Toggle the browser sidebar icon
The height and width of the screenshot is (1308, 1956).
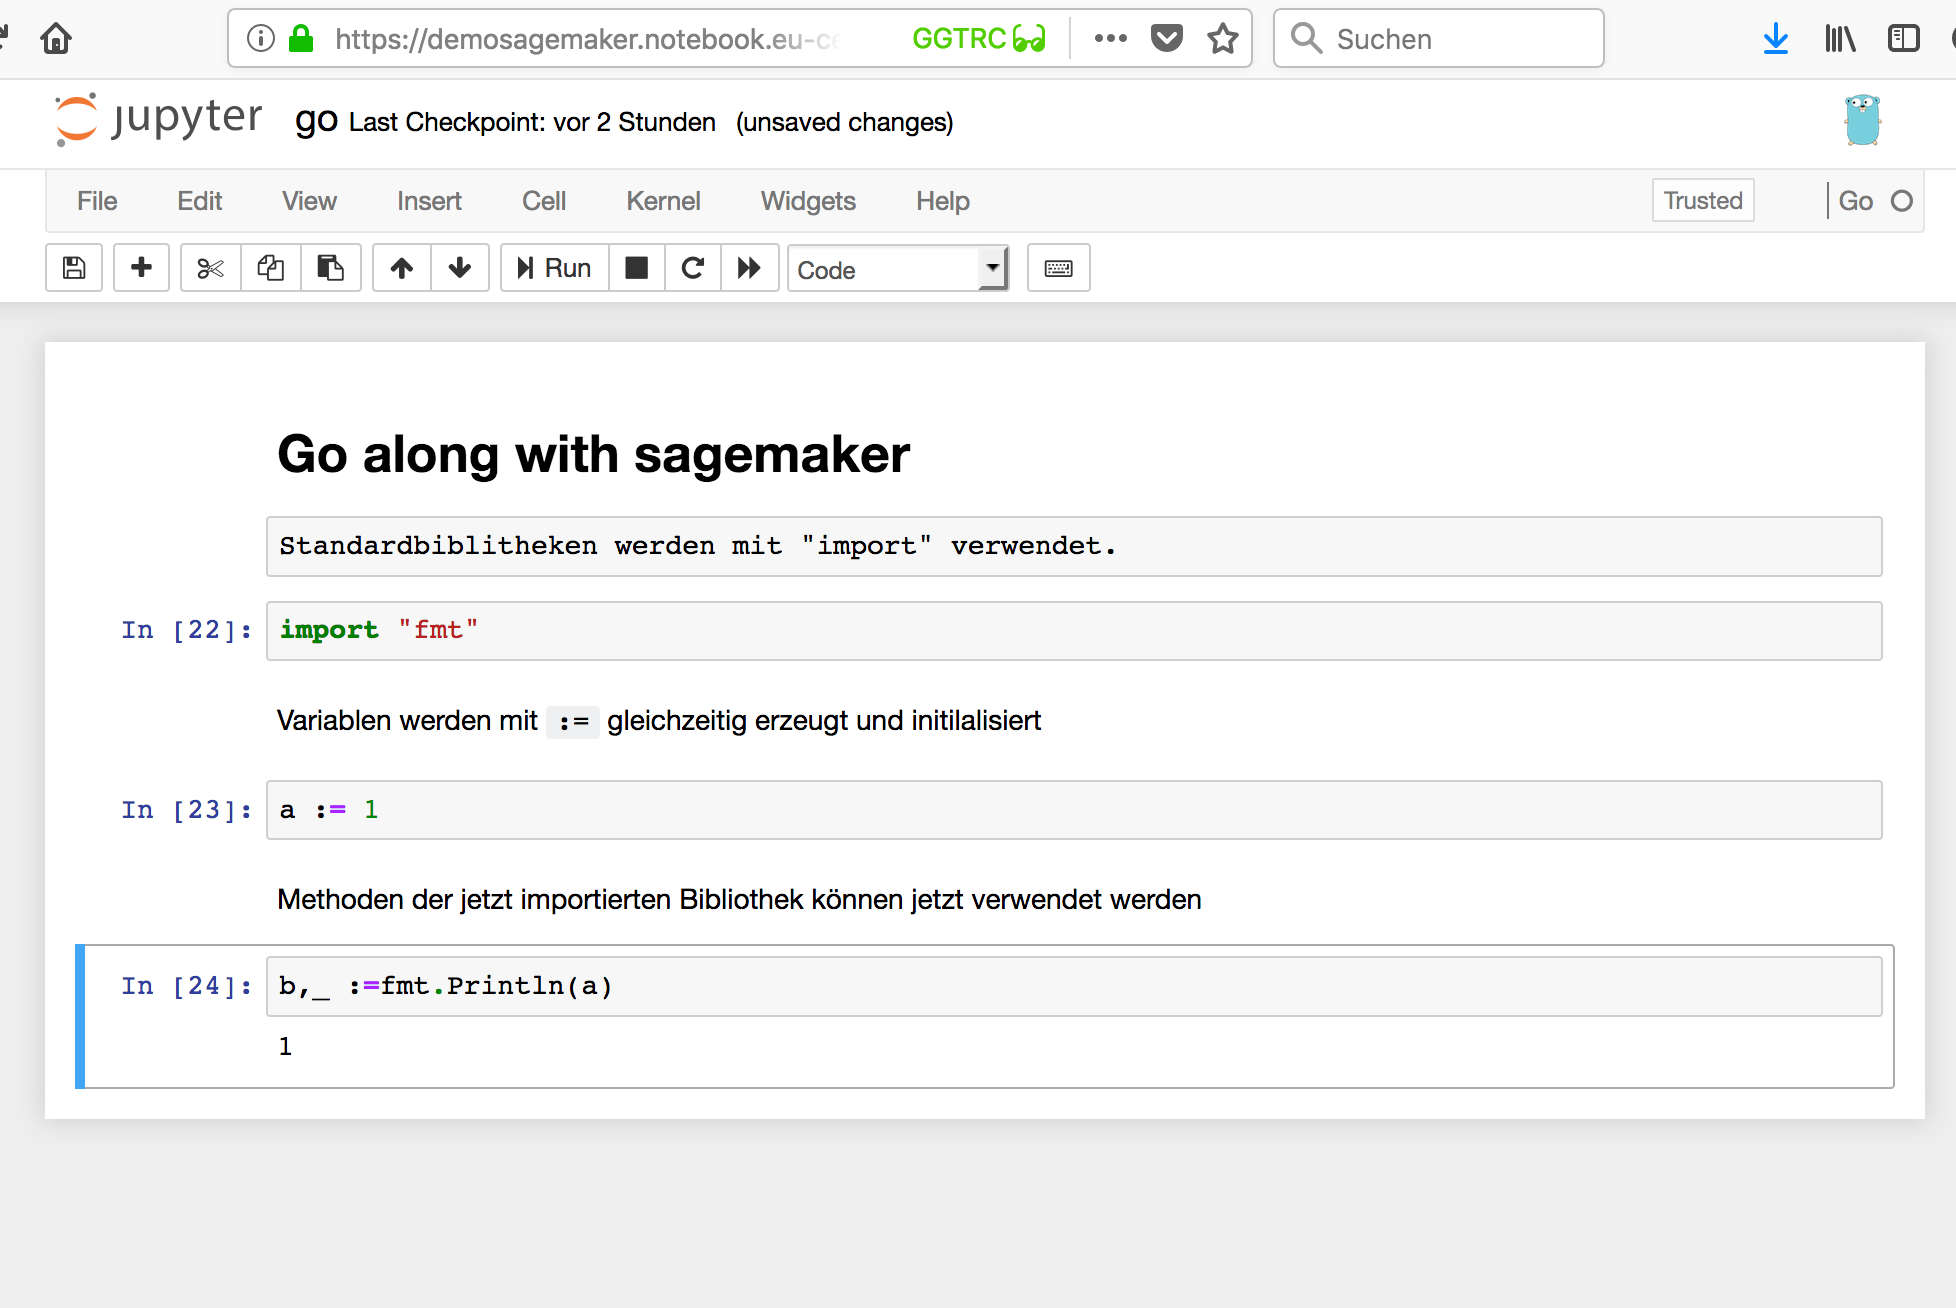click(x=1903, y=39)
